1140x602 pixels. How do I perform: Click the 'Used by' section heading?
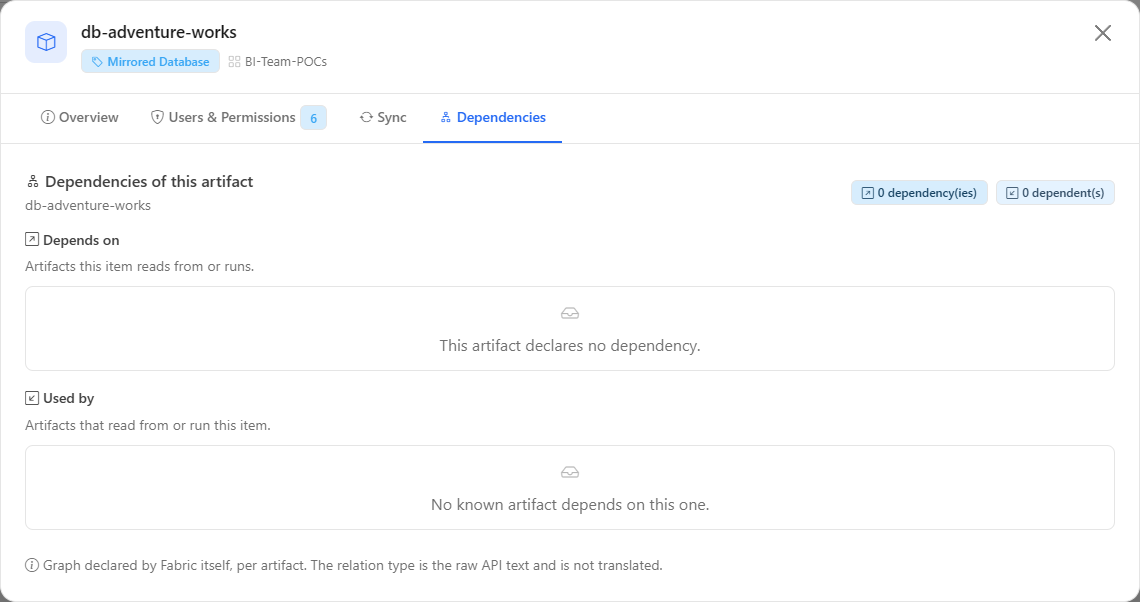[x=68, y=398]
